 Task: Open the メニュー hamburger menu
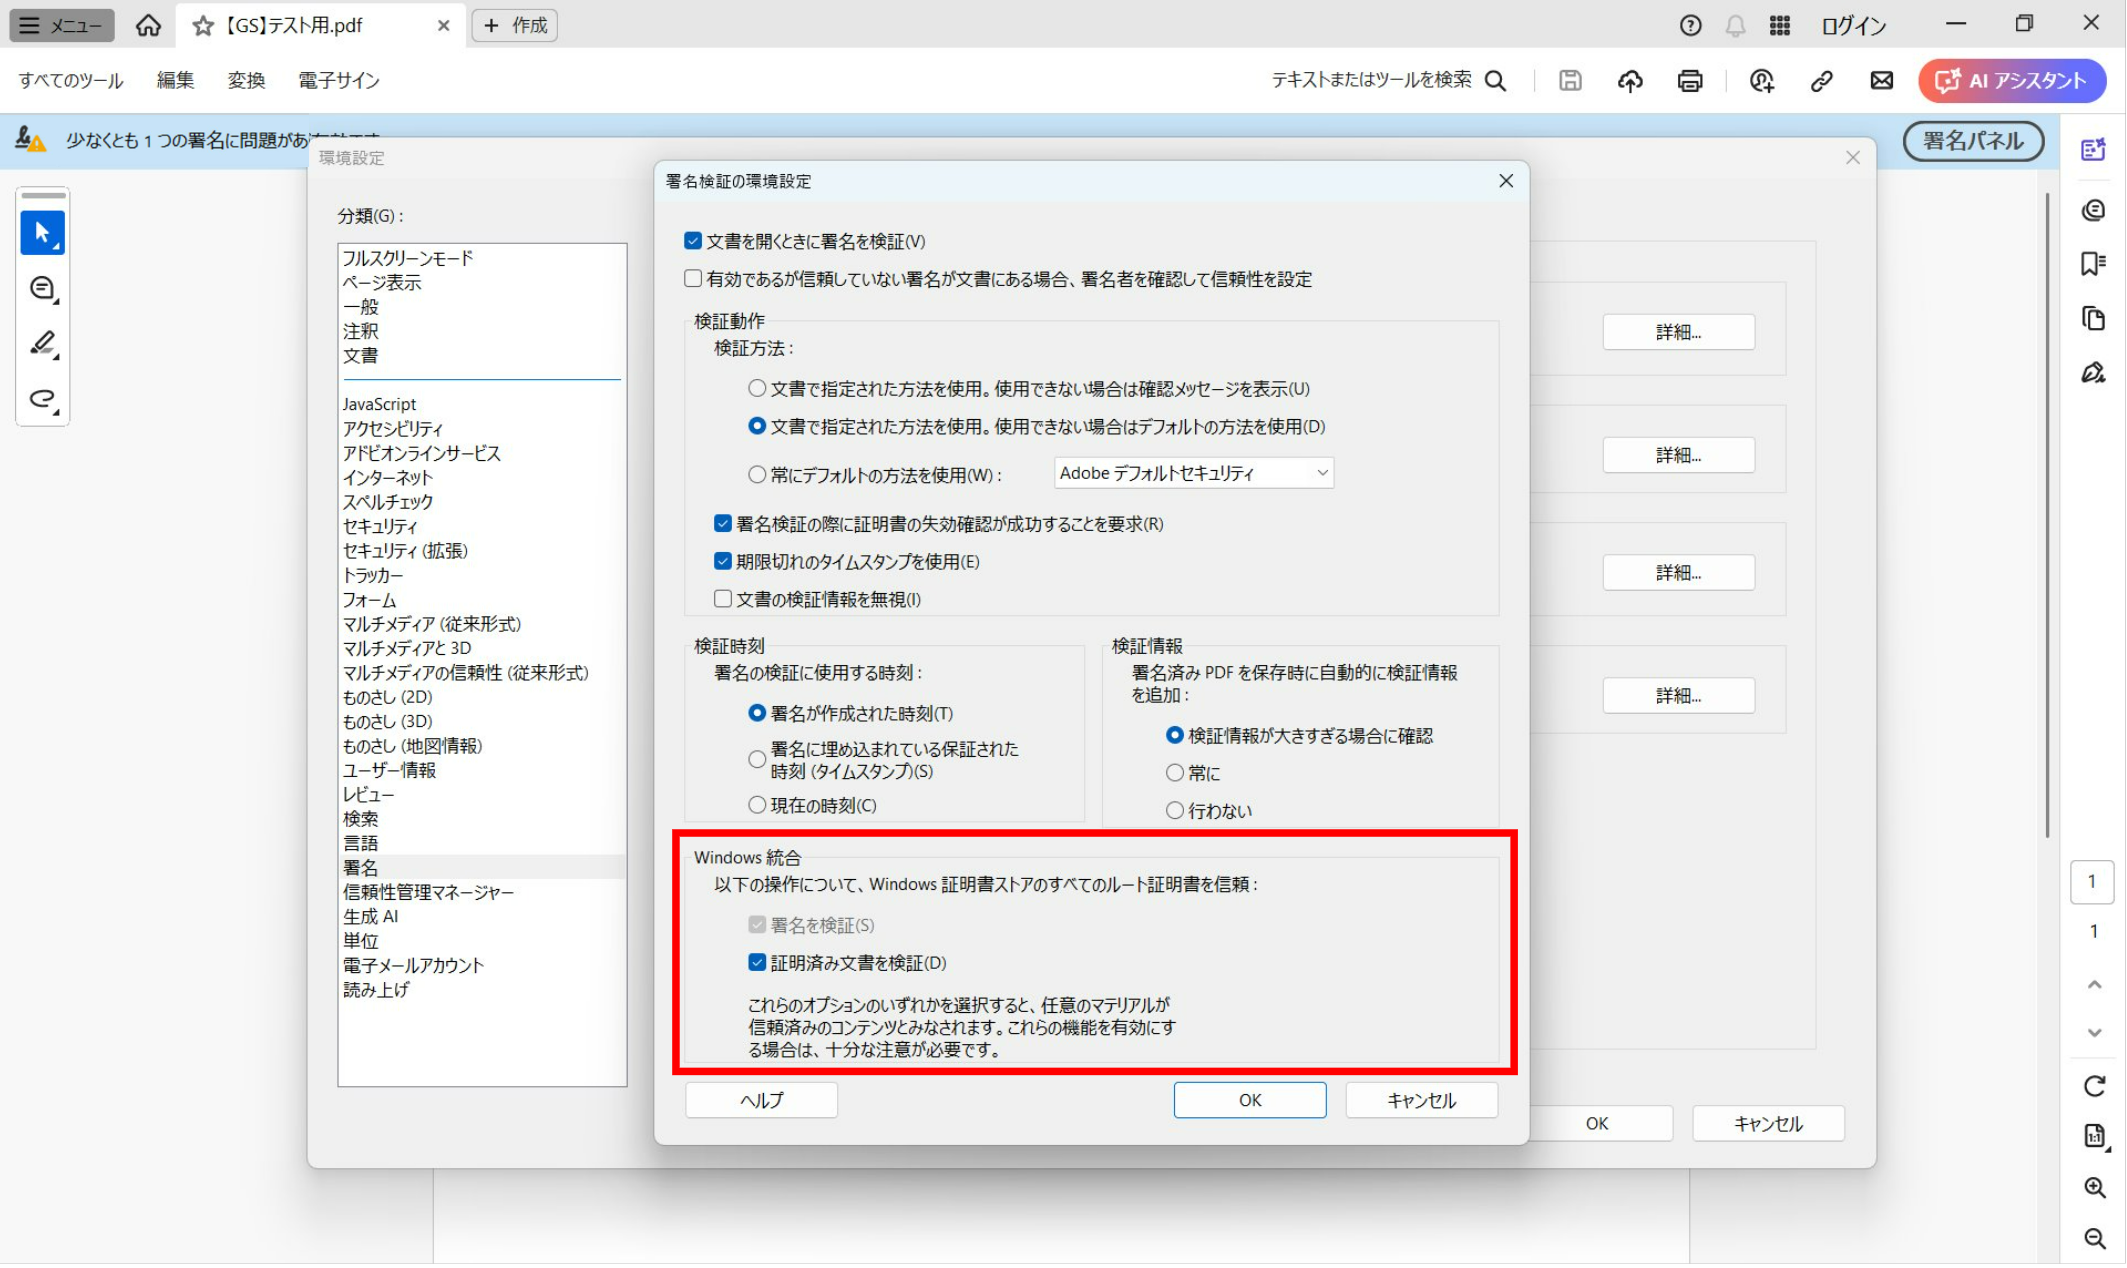[60, 25]
